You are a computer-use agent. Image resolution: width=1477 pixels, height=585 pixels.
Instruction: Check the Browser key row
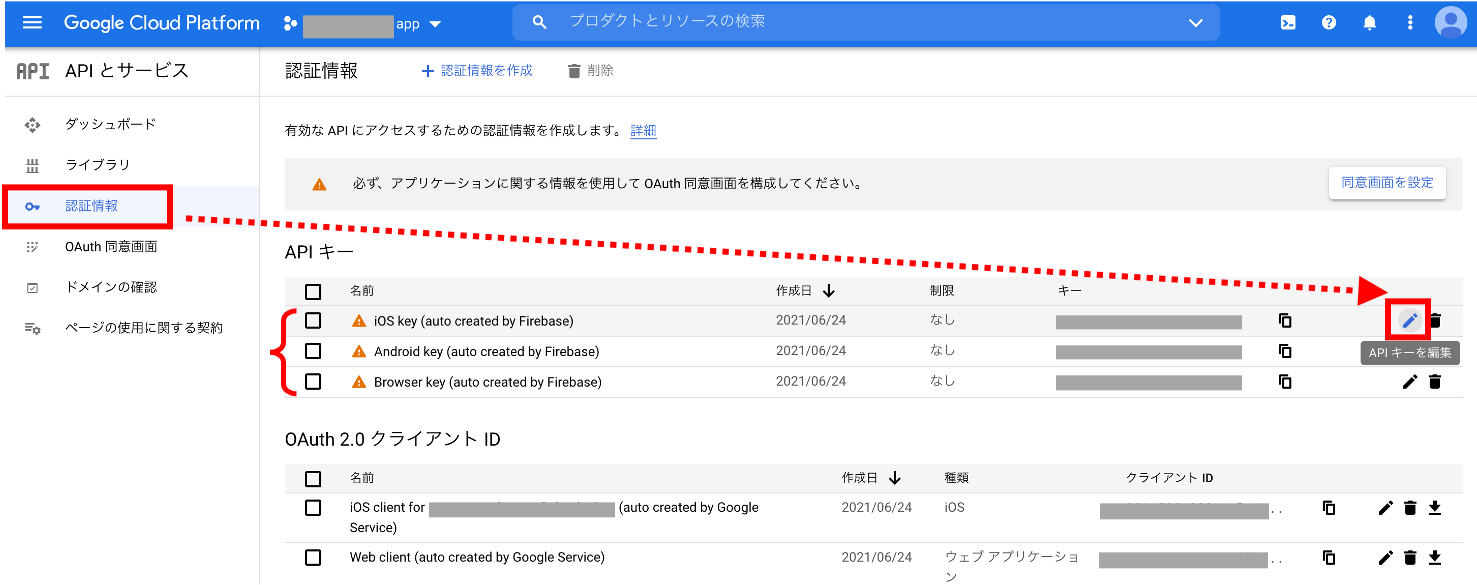(x=313, y=382)
